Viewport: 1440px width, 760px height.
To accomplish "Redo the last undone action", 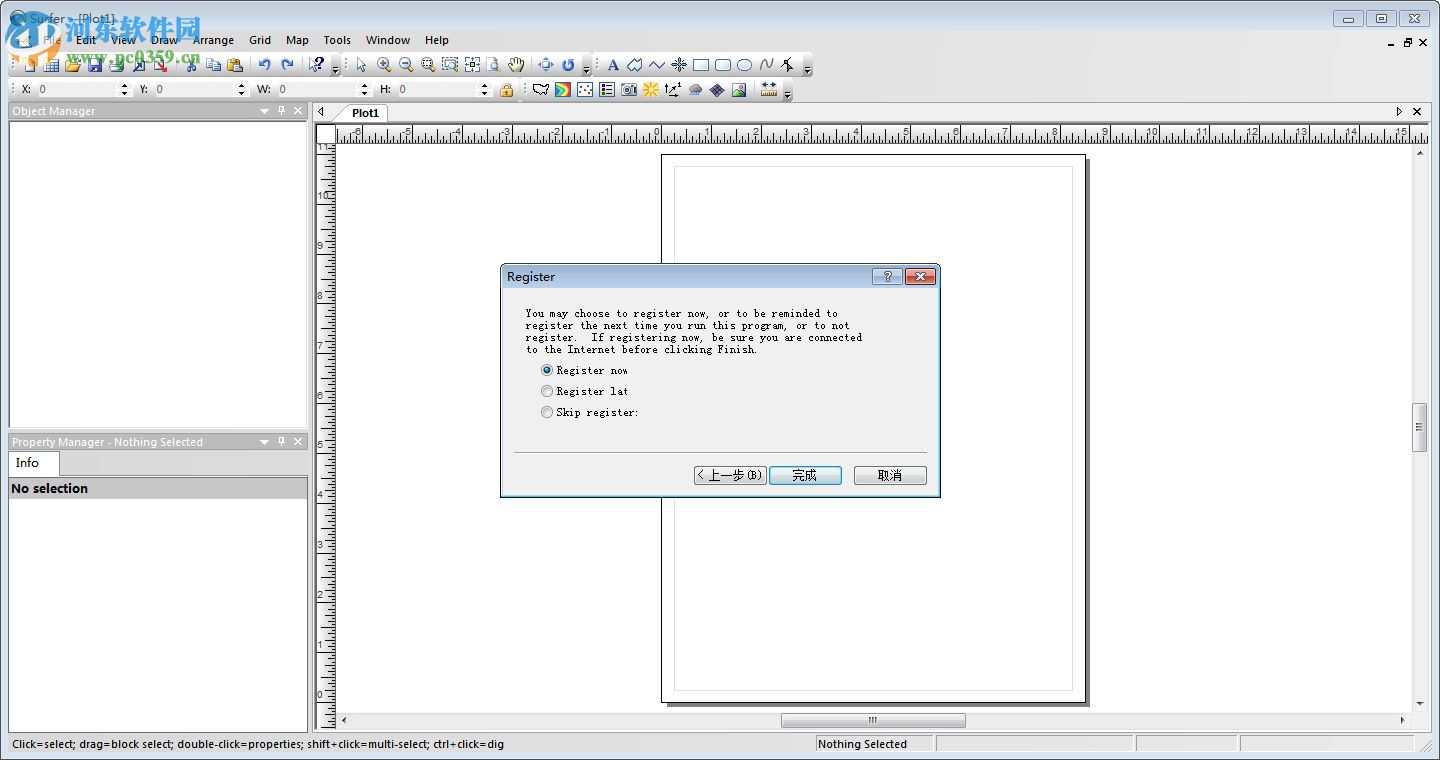I will [287, 65].
